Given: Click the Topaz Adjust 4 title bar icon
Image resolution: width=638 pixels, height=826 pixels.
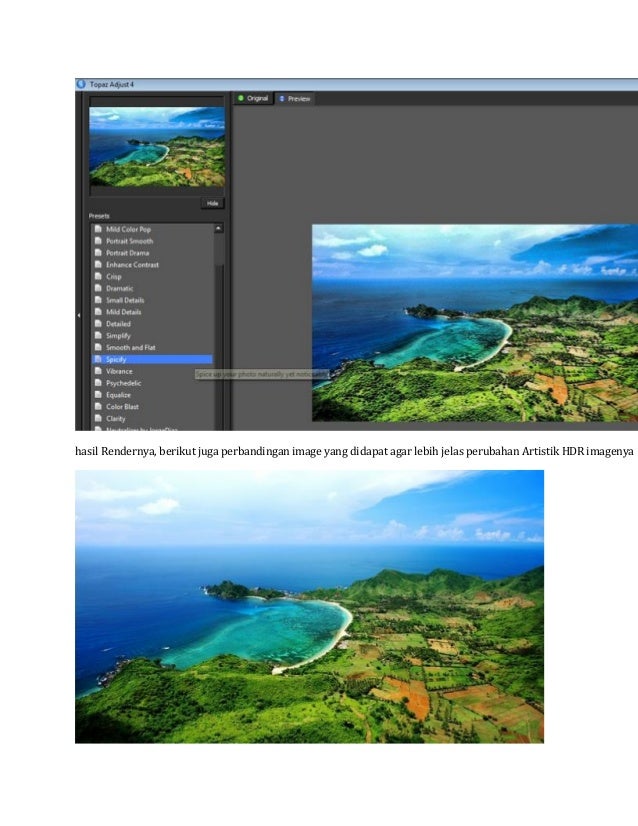Looking at the screenshot, I should tap(81, 84).
